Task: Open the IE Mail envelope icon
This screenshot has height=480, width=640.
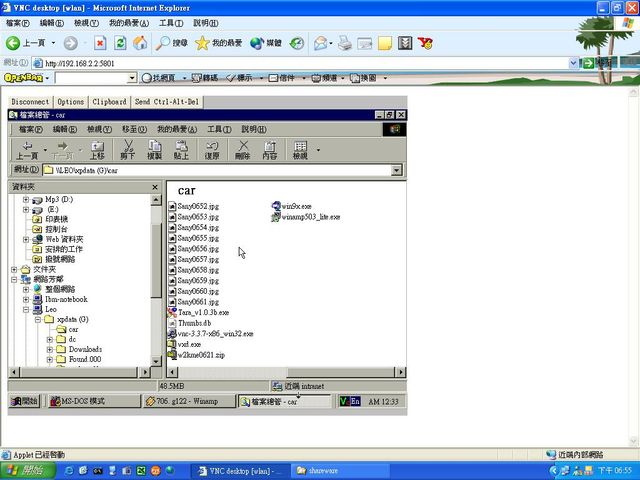Action: pos(321,43)
